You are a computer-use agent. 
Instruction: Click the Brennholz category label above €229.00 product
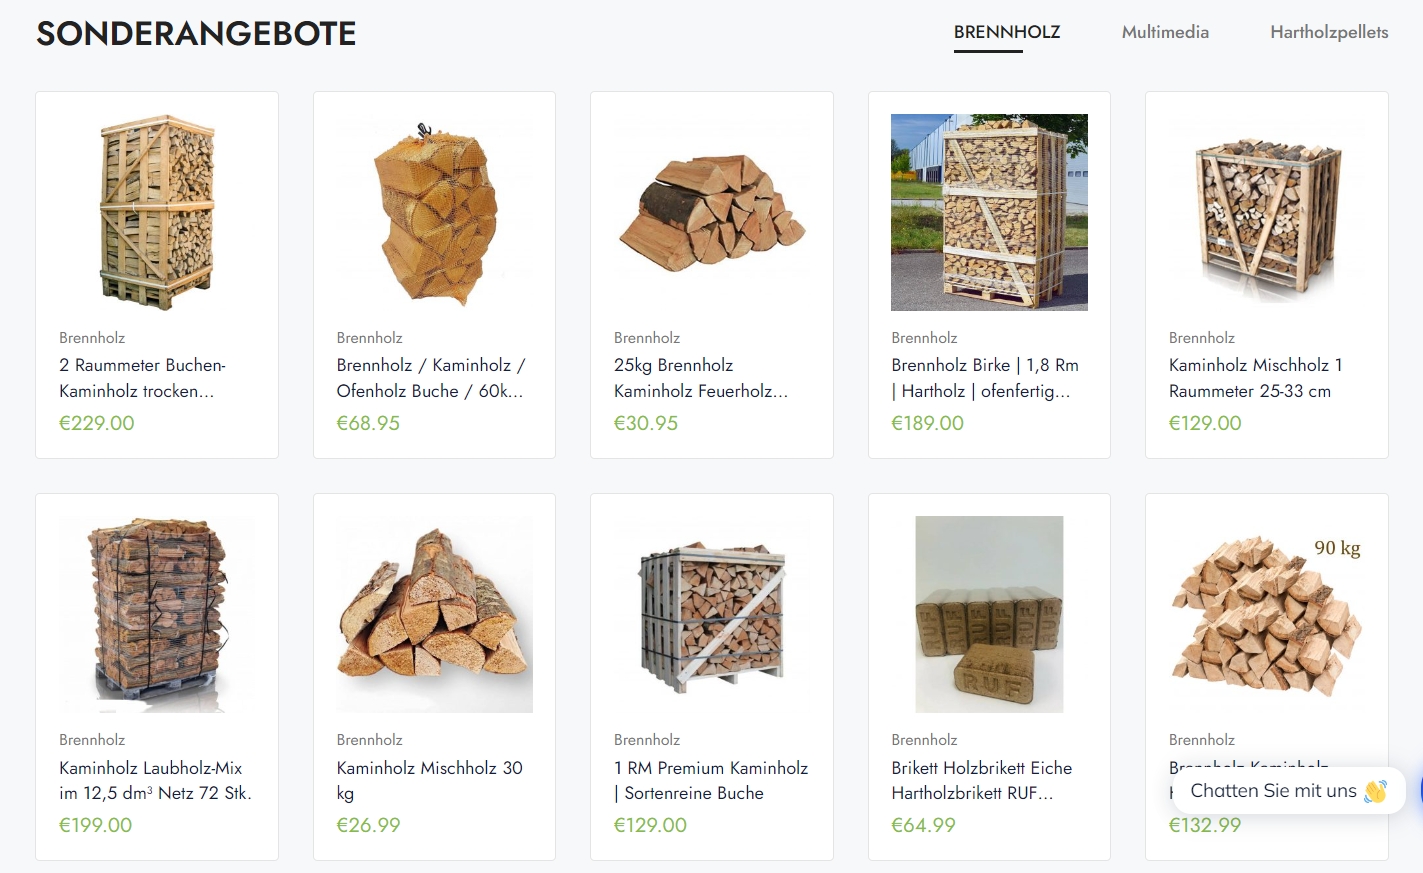(x=92, y=338)
